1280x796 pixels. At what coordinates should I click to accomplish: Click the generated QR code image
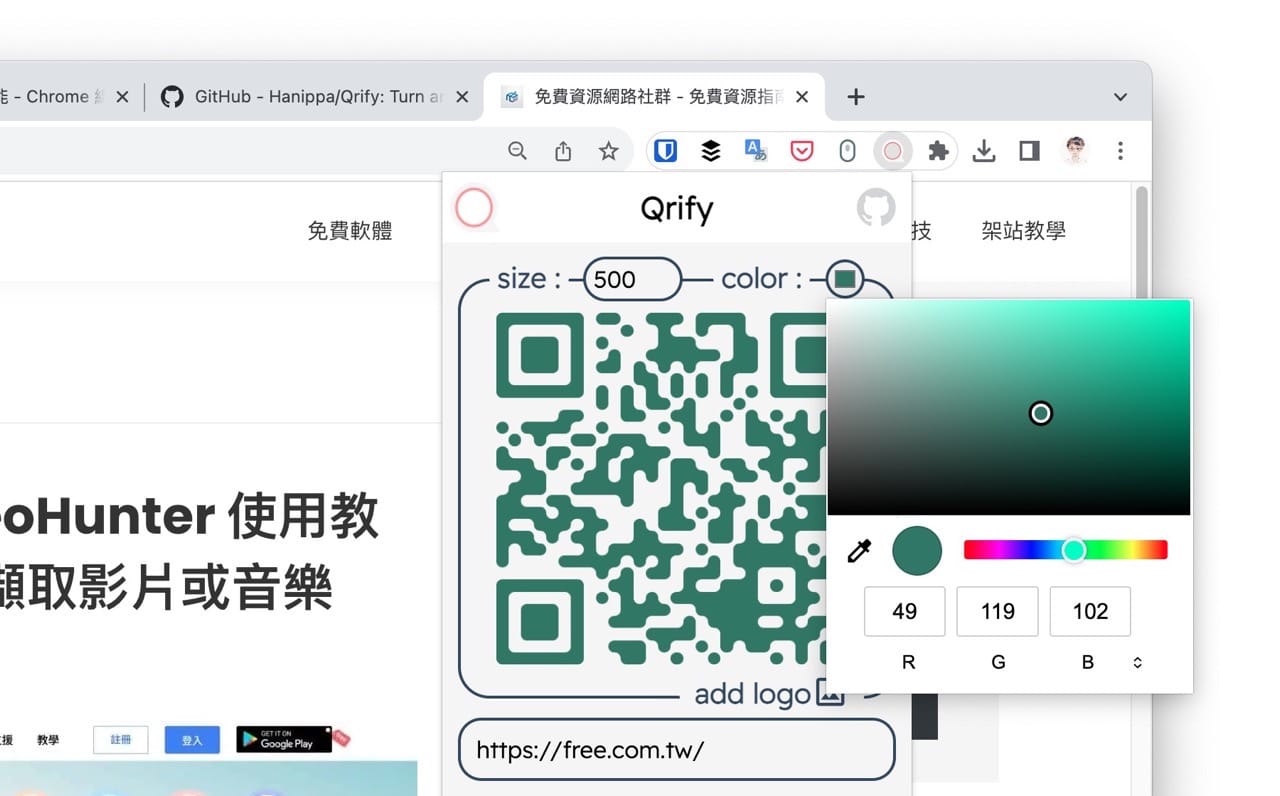coord(661,488)
